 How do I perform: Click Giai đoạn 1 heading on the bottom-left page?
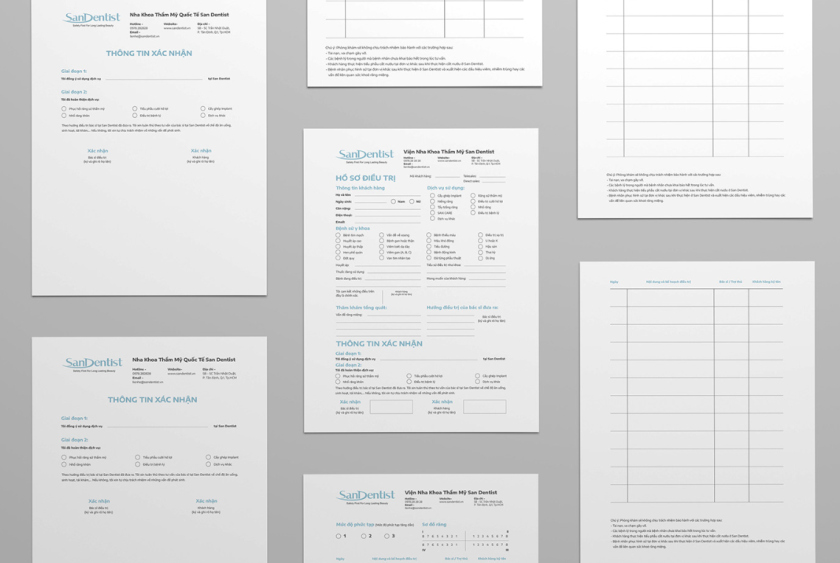(x=74, y=418)
